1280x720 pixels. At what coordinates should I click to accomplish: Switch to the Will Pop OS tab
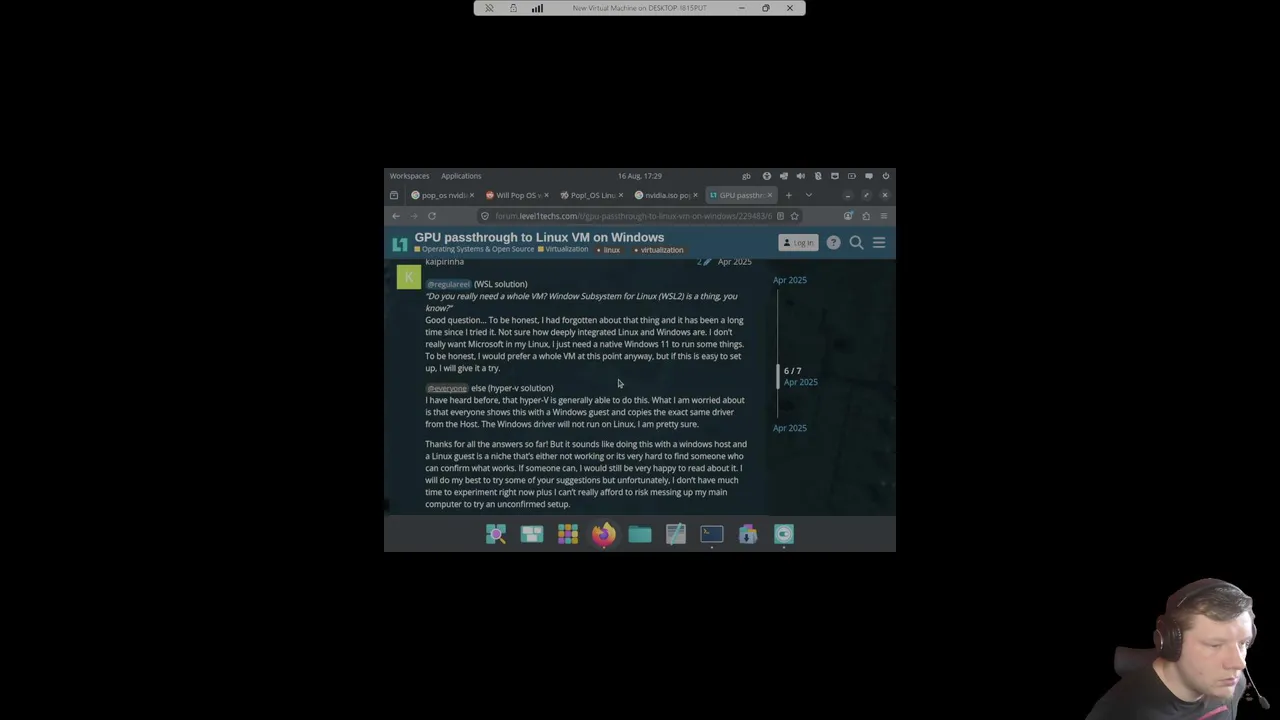tap(518, 195)
